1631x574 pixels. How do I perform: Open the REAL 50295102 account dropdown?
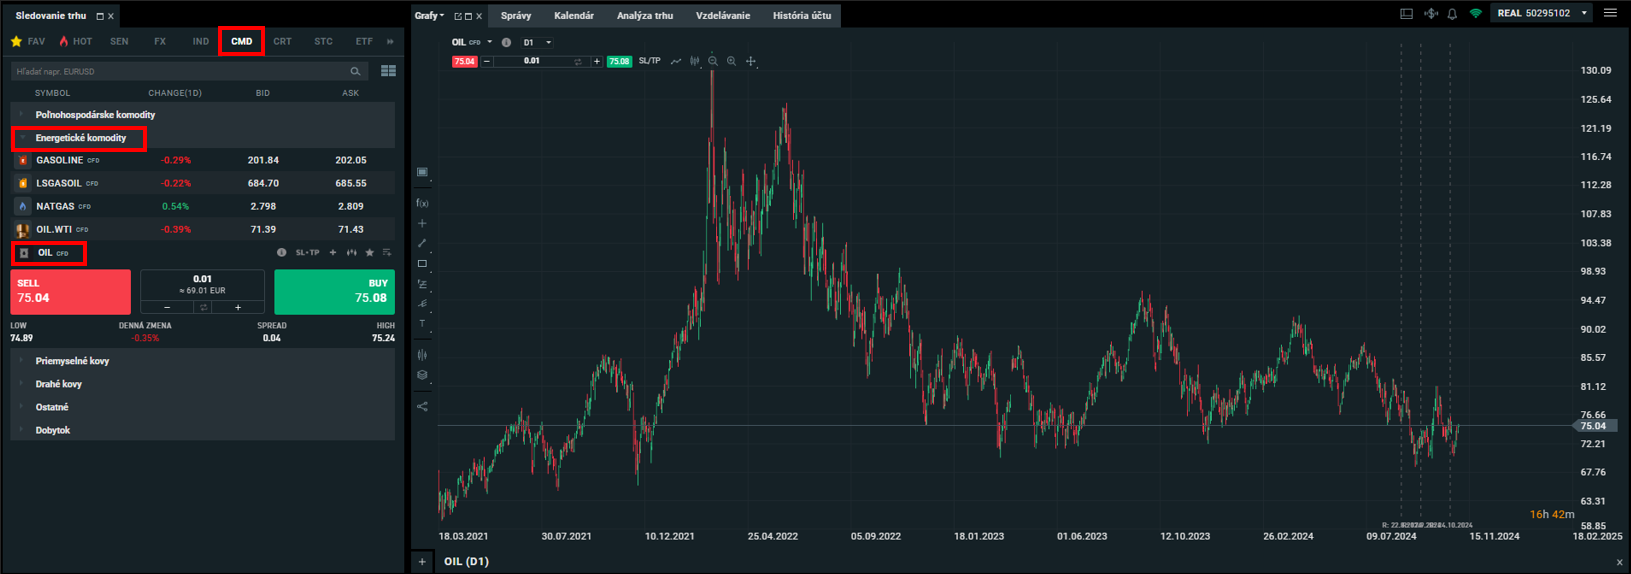coord(1540,13)
